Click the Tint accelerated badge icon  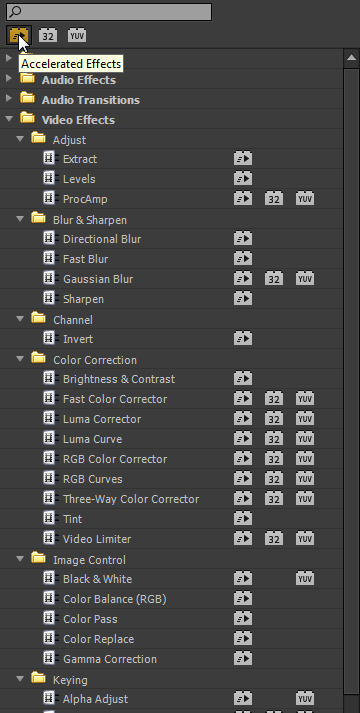(x=243, y=518)
